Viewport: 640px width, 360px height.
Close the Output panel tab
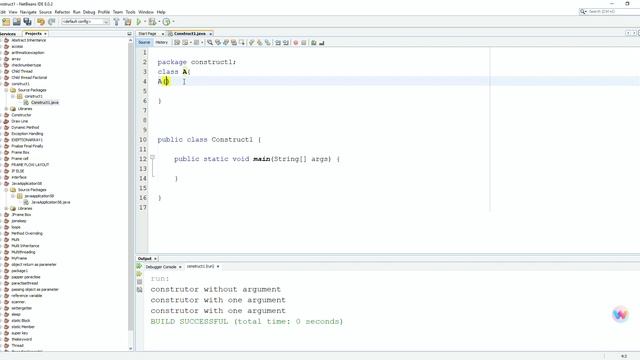pos(156,259)
